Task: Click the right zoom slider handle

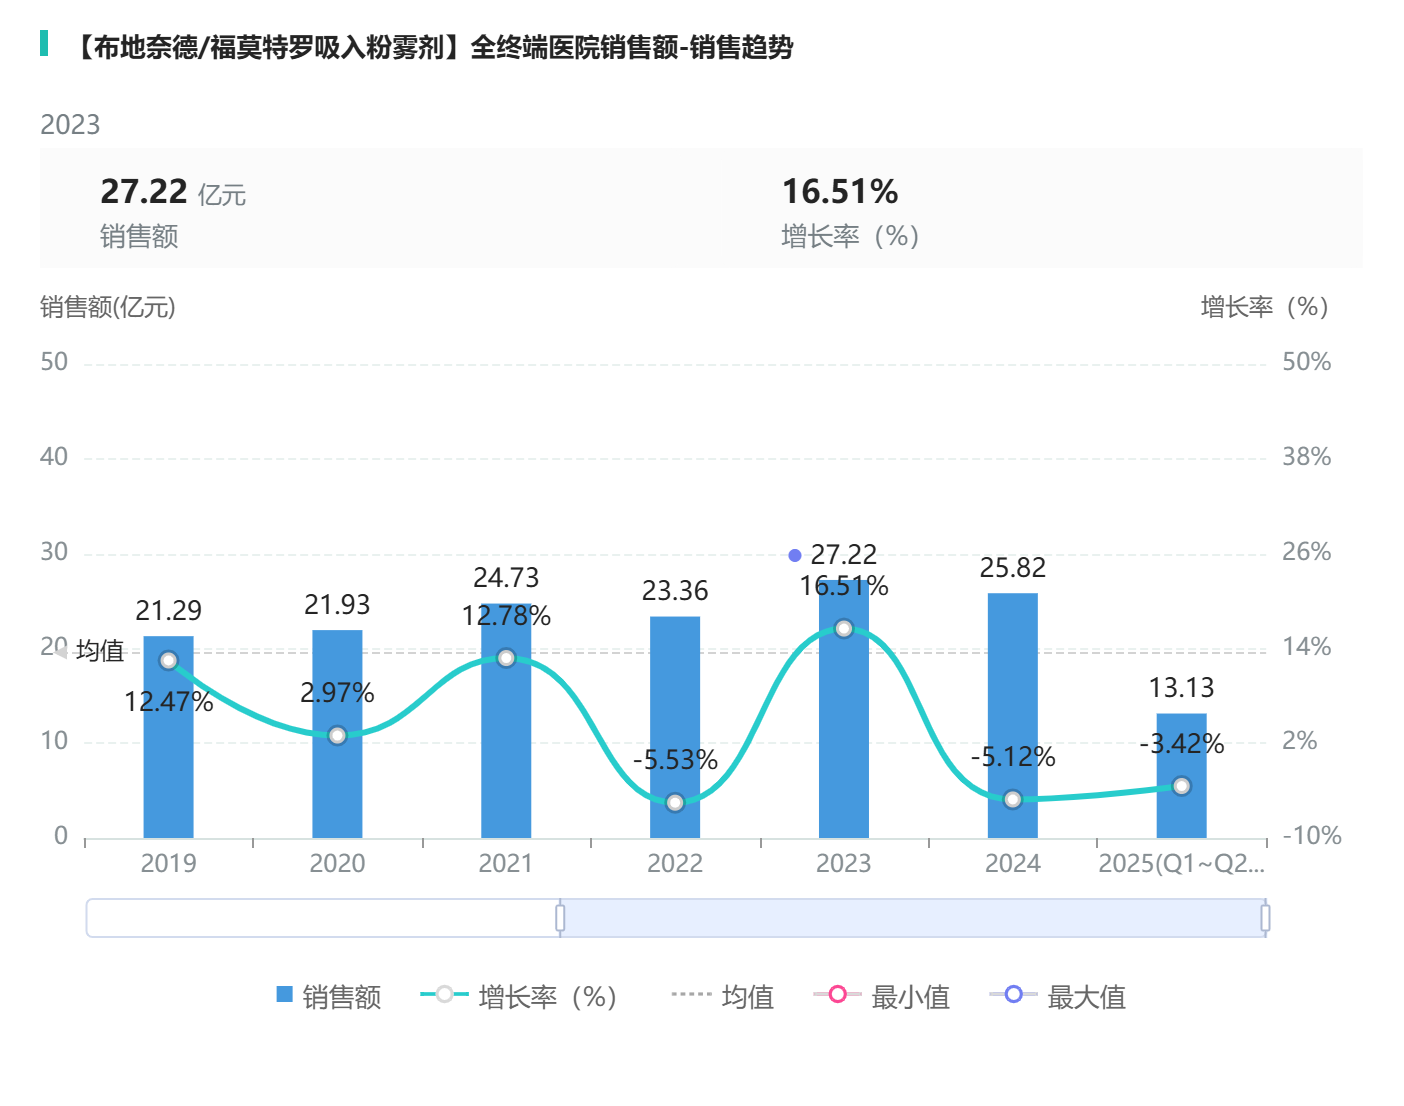Action: (x=1265, y=918)
